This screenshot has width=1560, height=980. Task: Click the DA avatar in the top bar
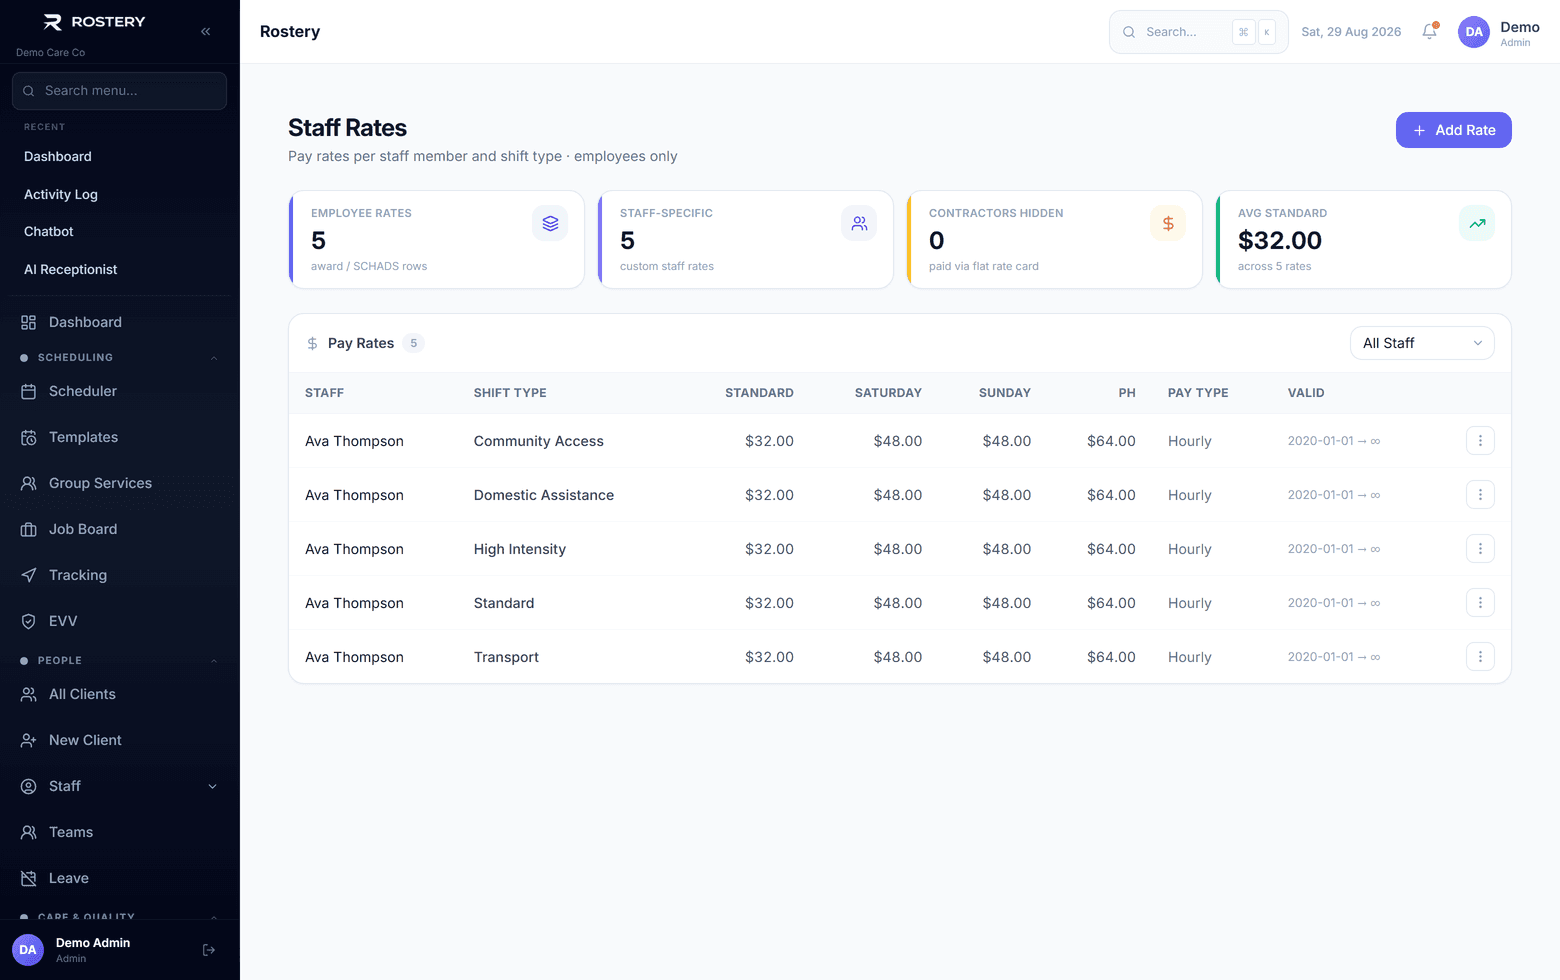1474,32
